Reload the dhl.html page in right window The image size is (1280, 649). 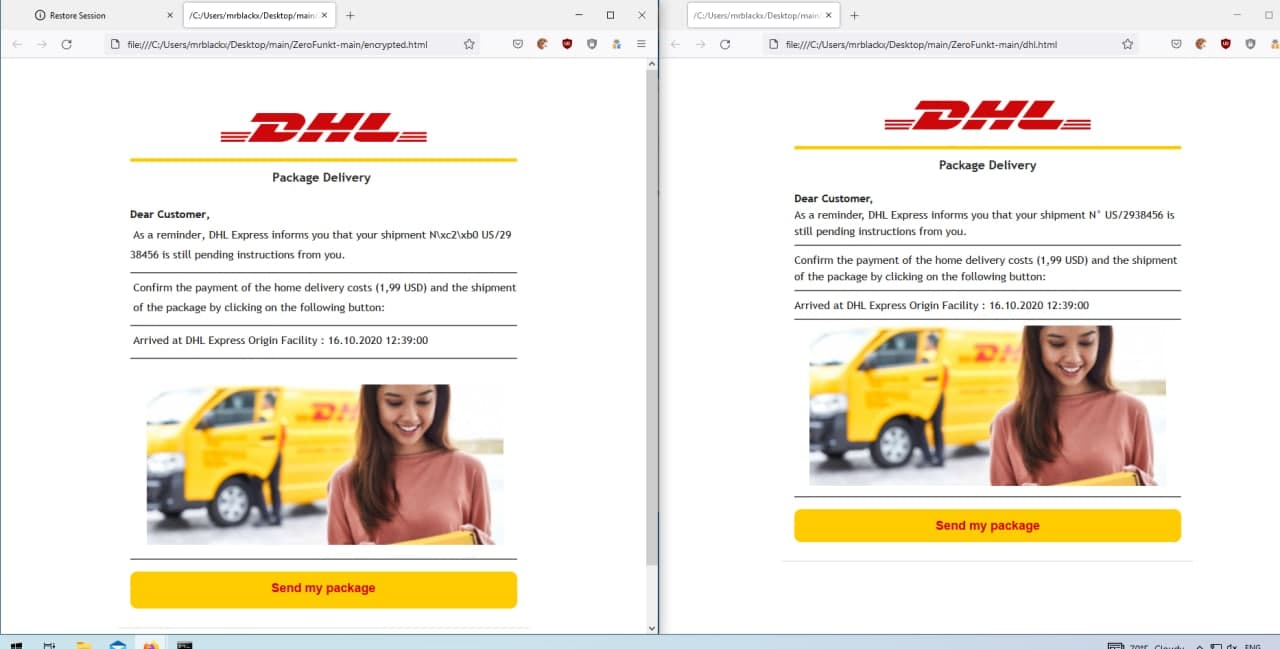[725, 44]
